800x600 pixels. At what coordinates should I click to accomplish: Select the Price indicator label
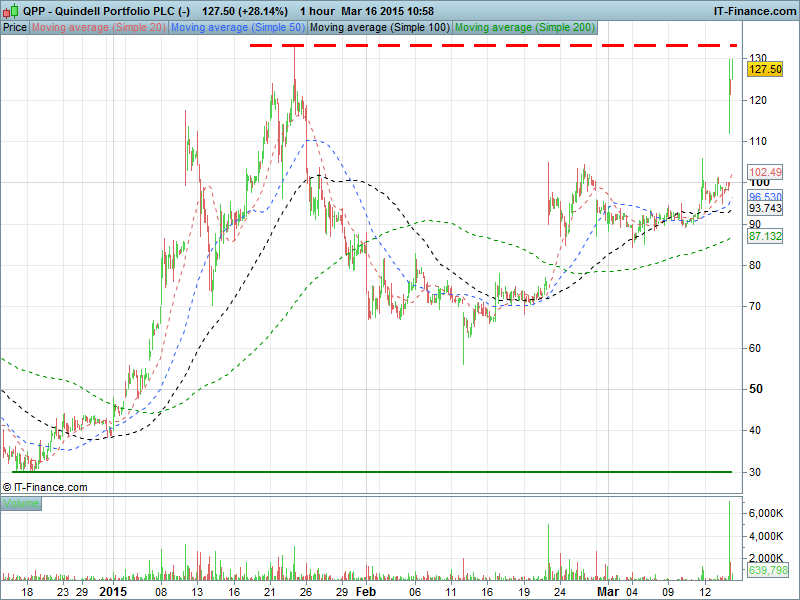pyautogui.click(x=15, y=28)
